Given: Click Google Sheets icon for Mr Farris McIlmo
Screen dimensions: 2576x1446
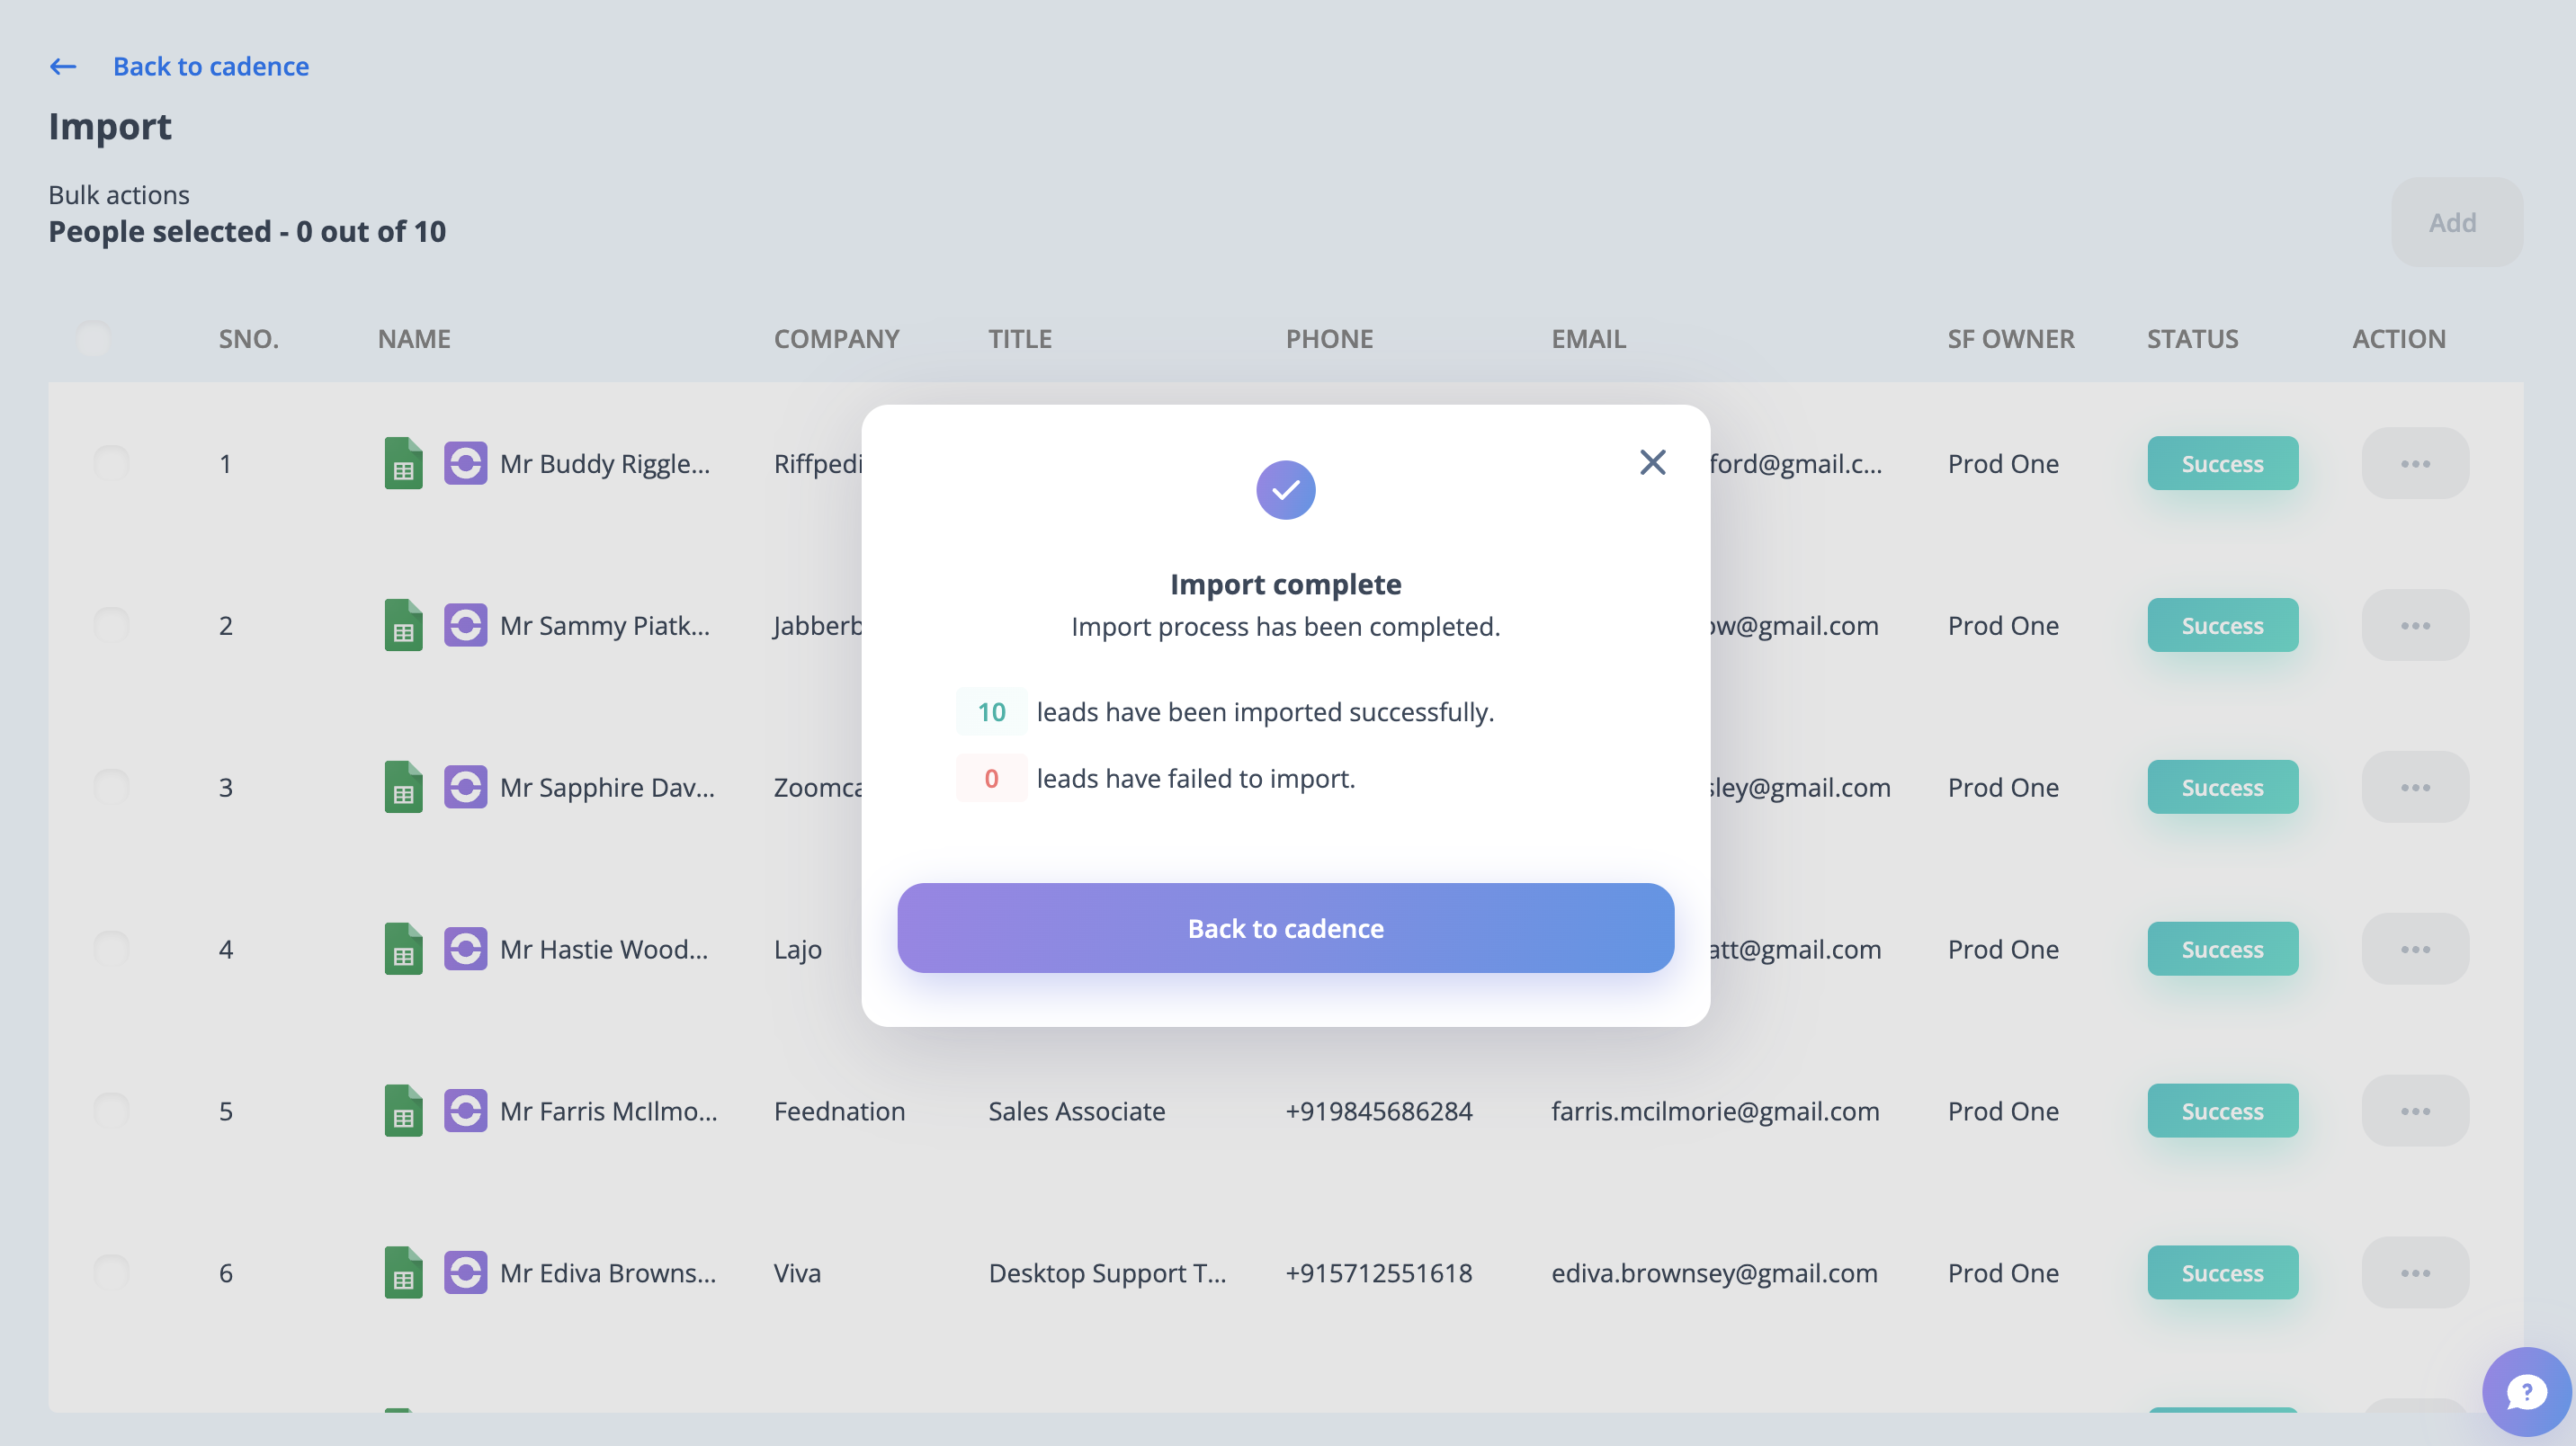Looking at the screenshot, I should click(x=403, y=1110).
